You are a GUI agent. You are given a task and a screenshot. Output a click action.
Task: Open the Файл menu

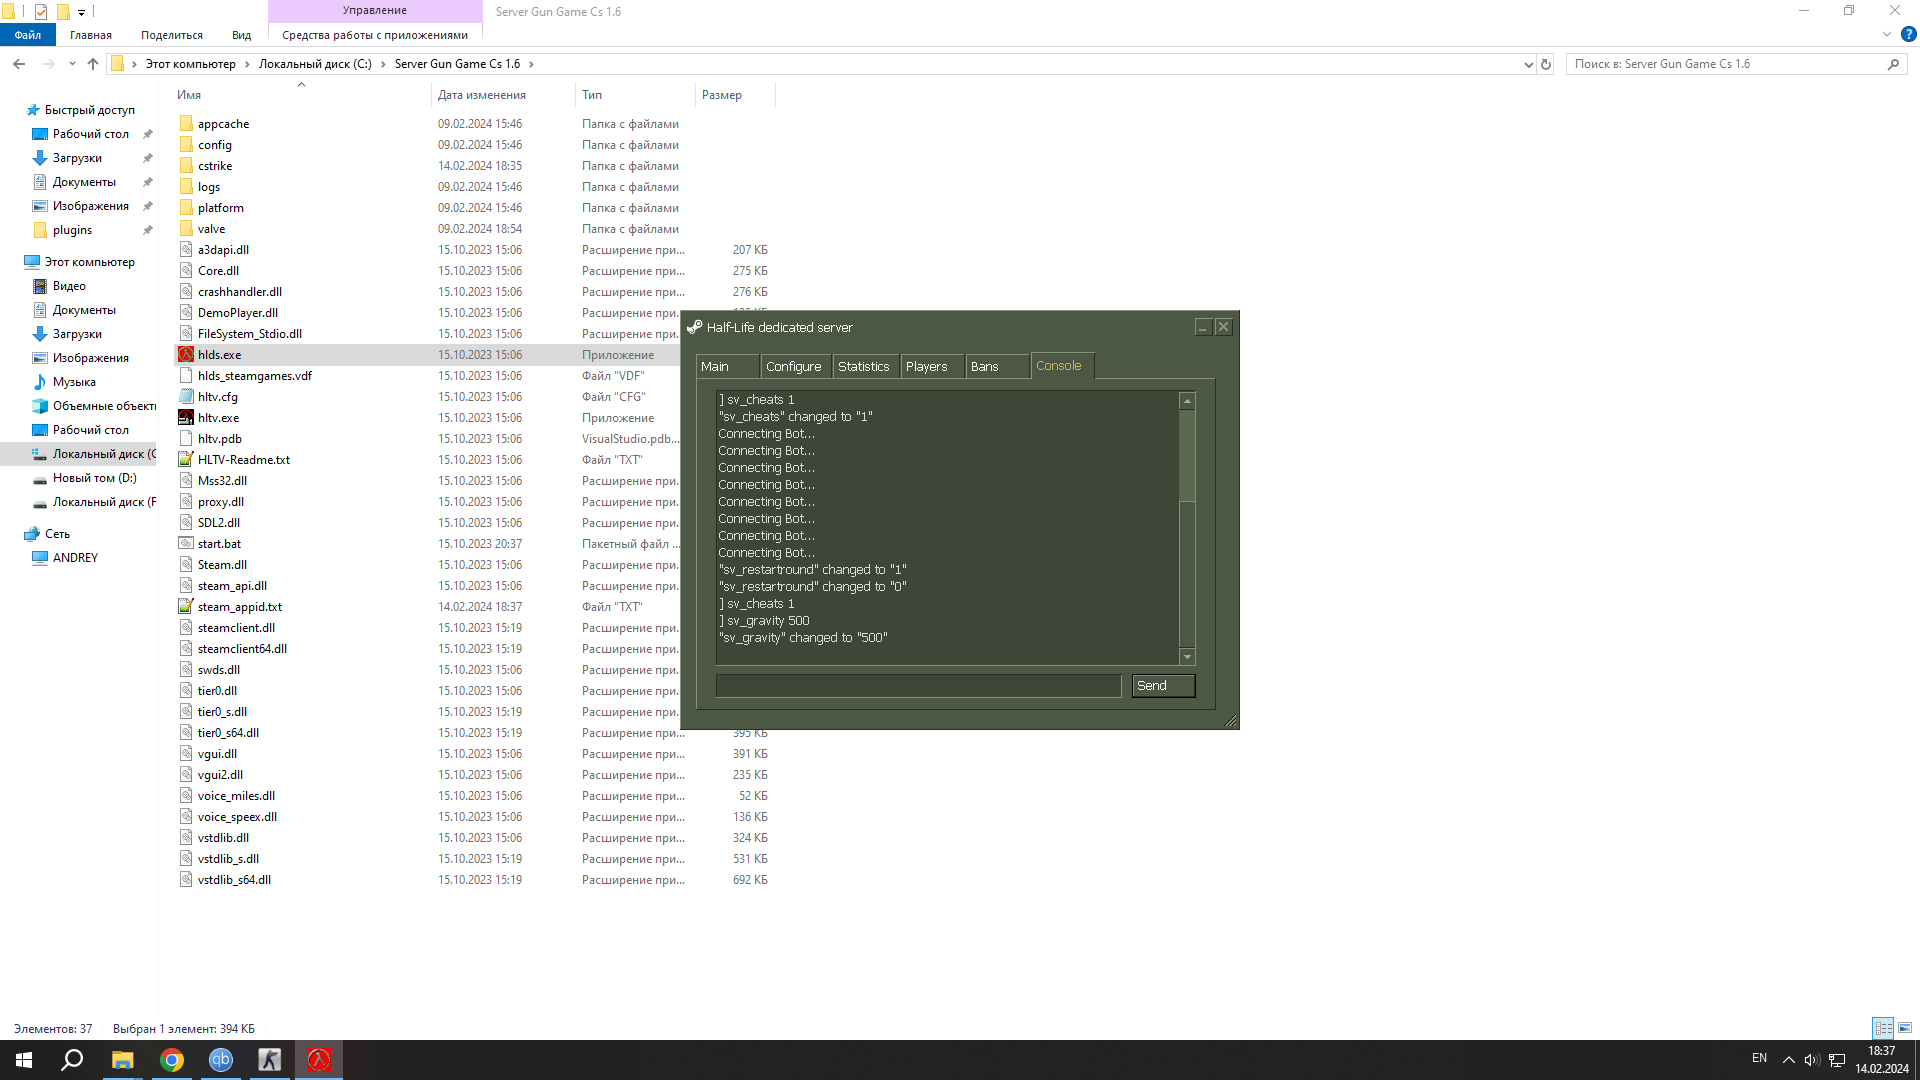click(x=28, y=35)
